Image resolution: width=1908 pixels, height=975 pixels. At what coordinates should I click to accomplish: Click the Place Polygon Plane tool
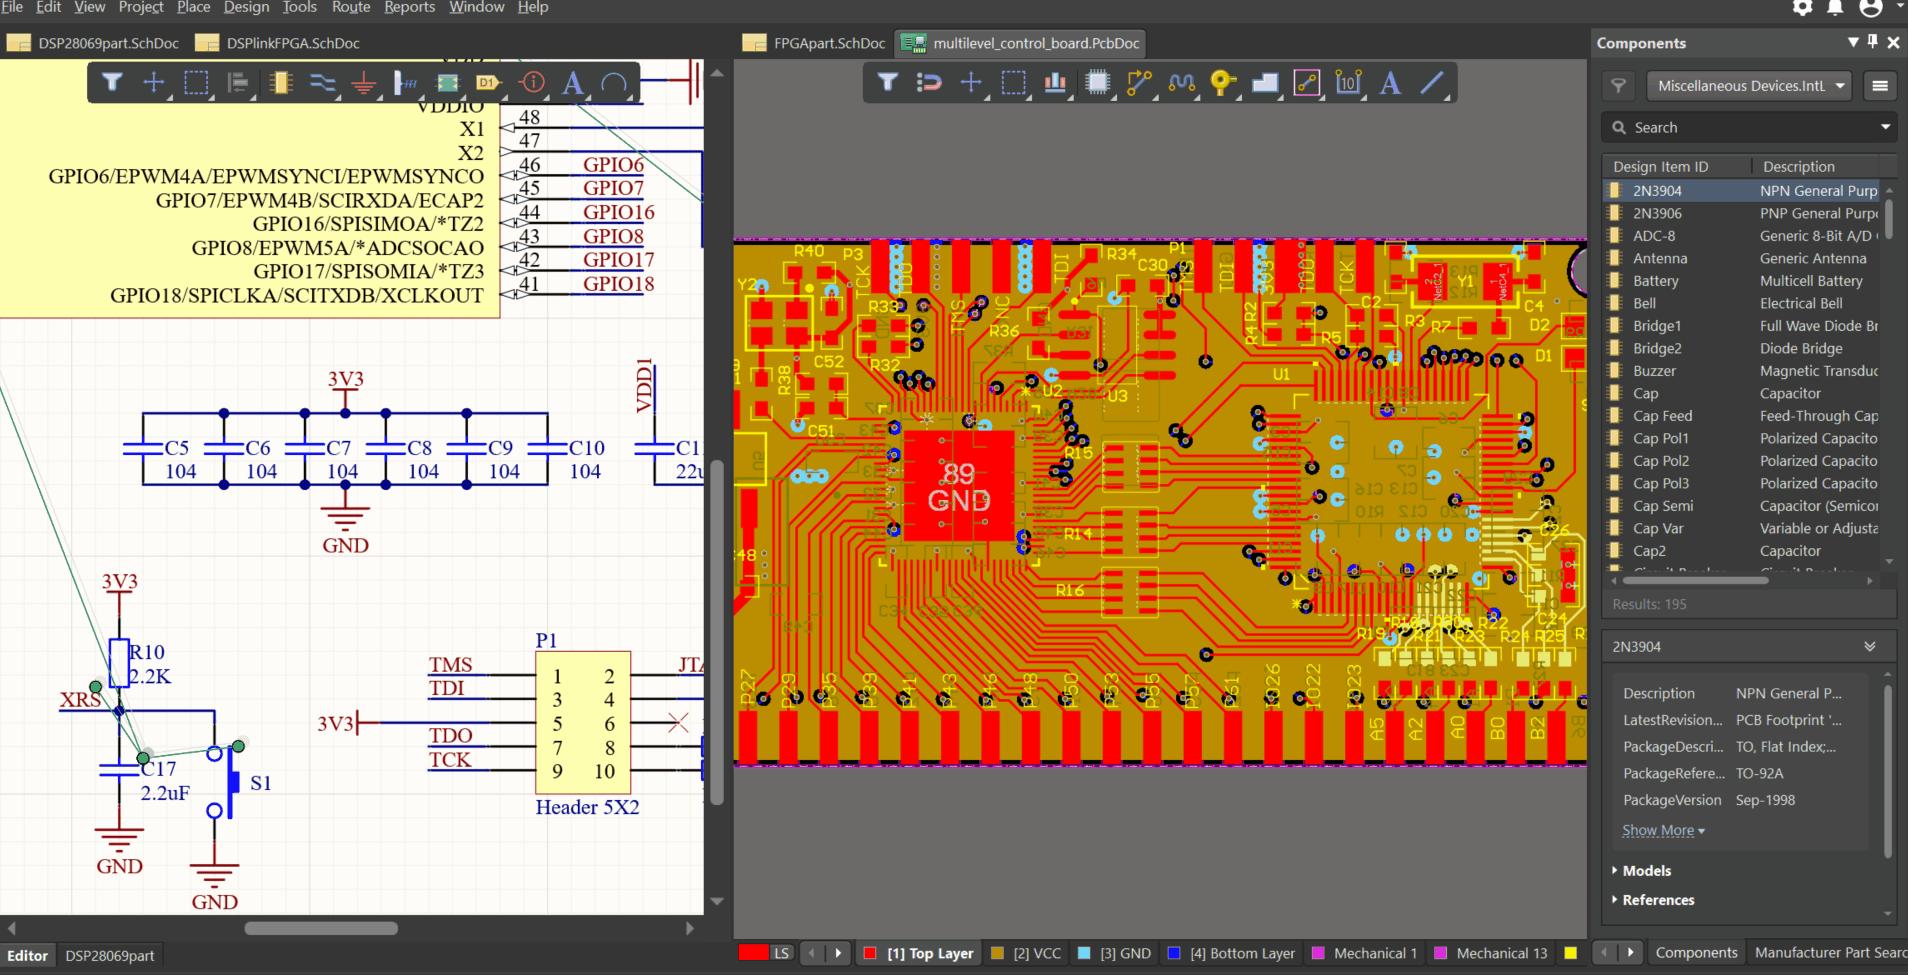(x=1264, y=83)
